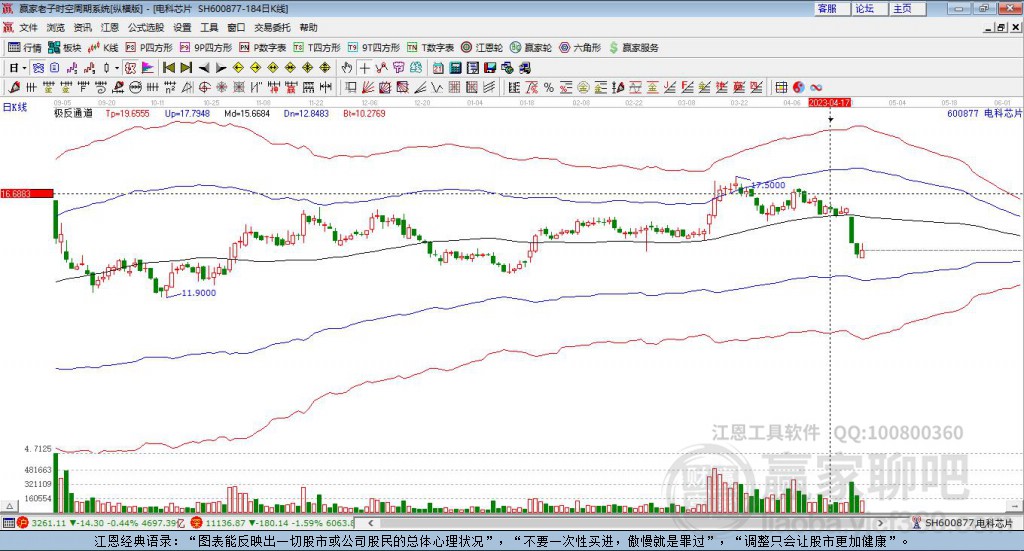The height and width of the screenshot is (551, 1024).
Task: Open the 赢家轮 wheel tool
Action: click(531, 48)
